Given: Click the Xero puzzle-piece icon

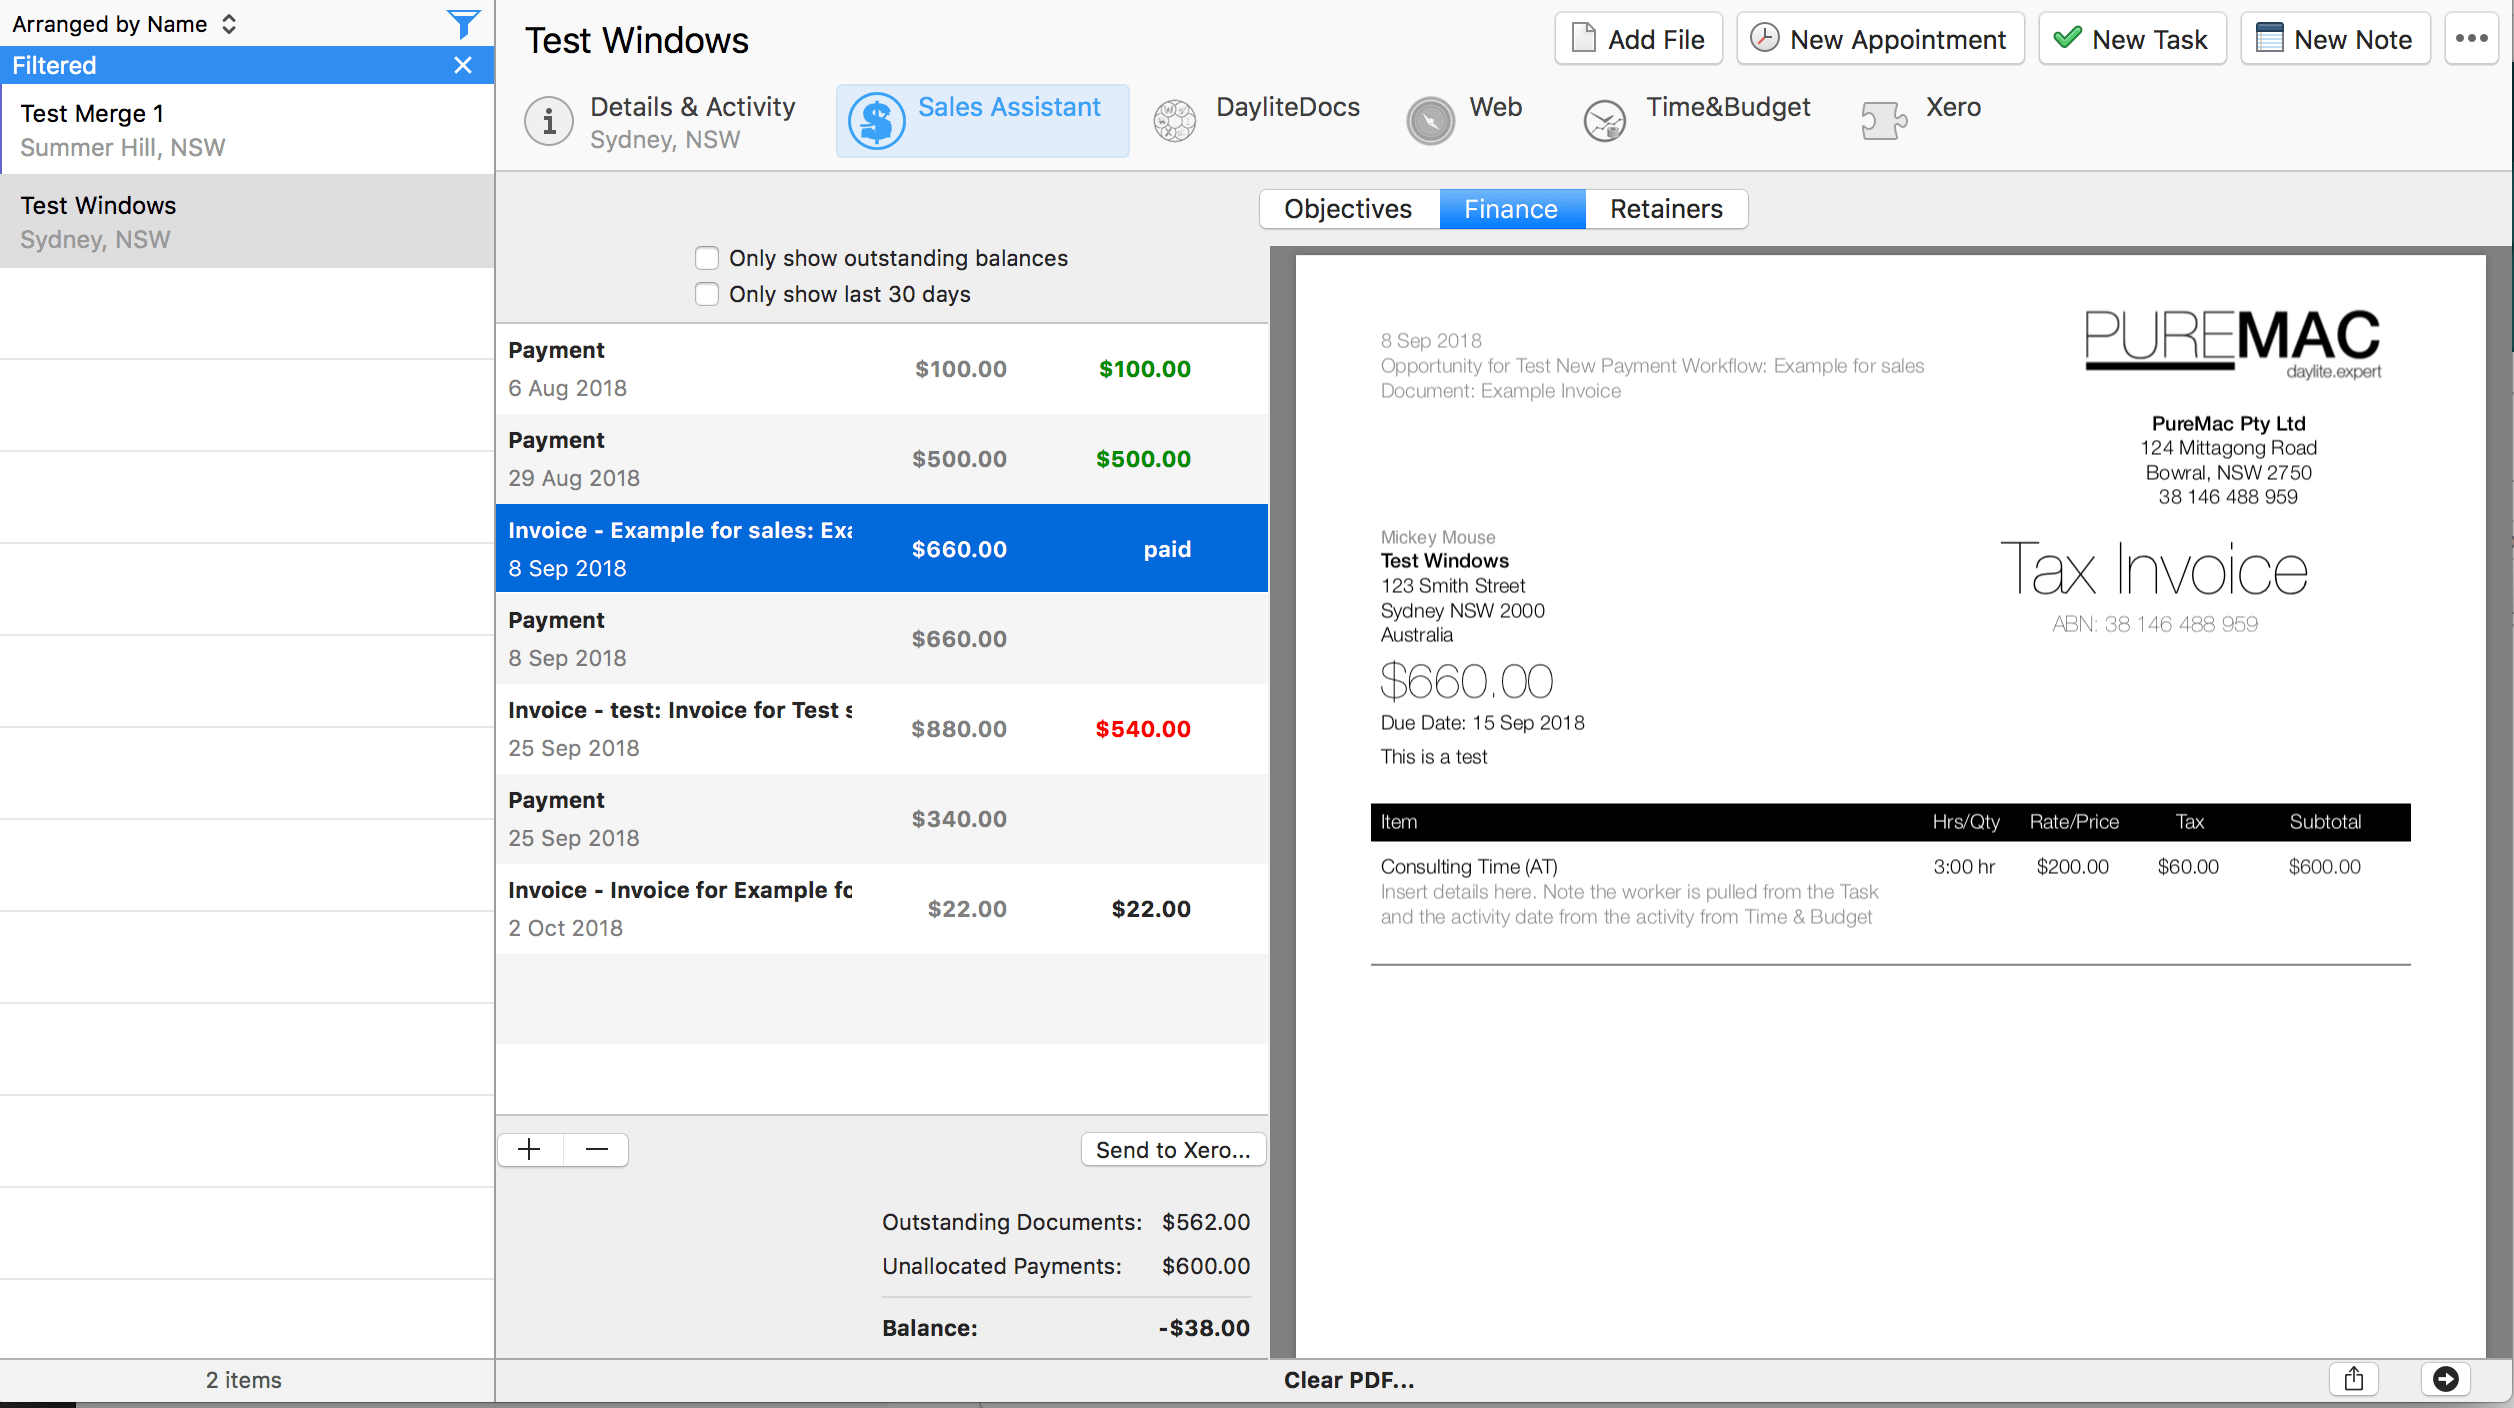Looking at the screenshot, I should [x=1883, y=120].
